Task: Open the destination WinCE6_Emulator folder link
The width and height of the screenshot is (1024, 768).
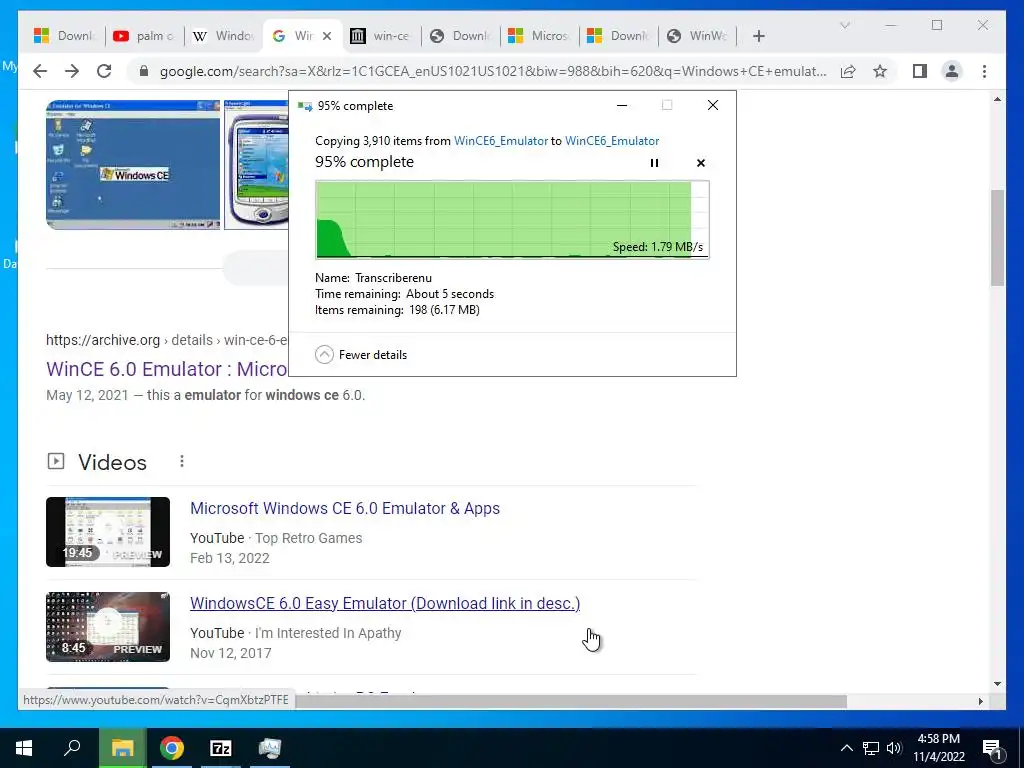Action: [612, 141]
